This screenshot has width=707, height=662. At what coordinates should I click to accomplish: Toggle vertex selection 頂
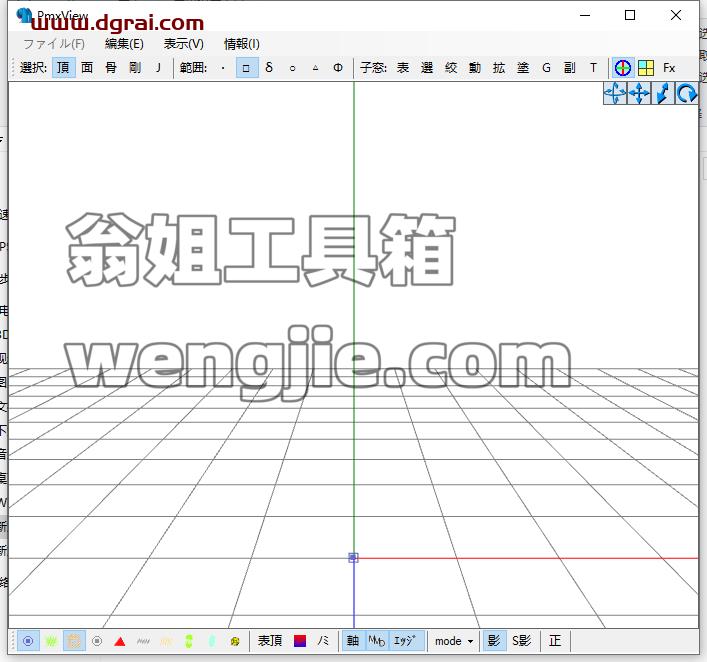click(63, 68)
